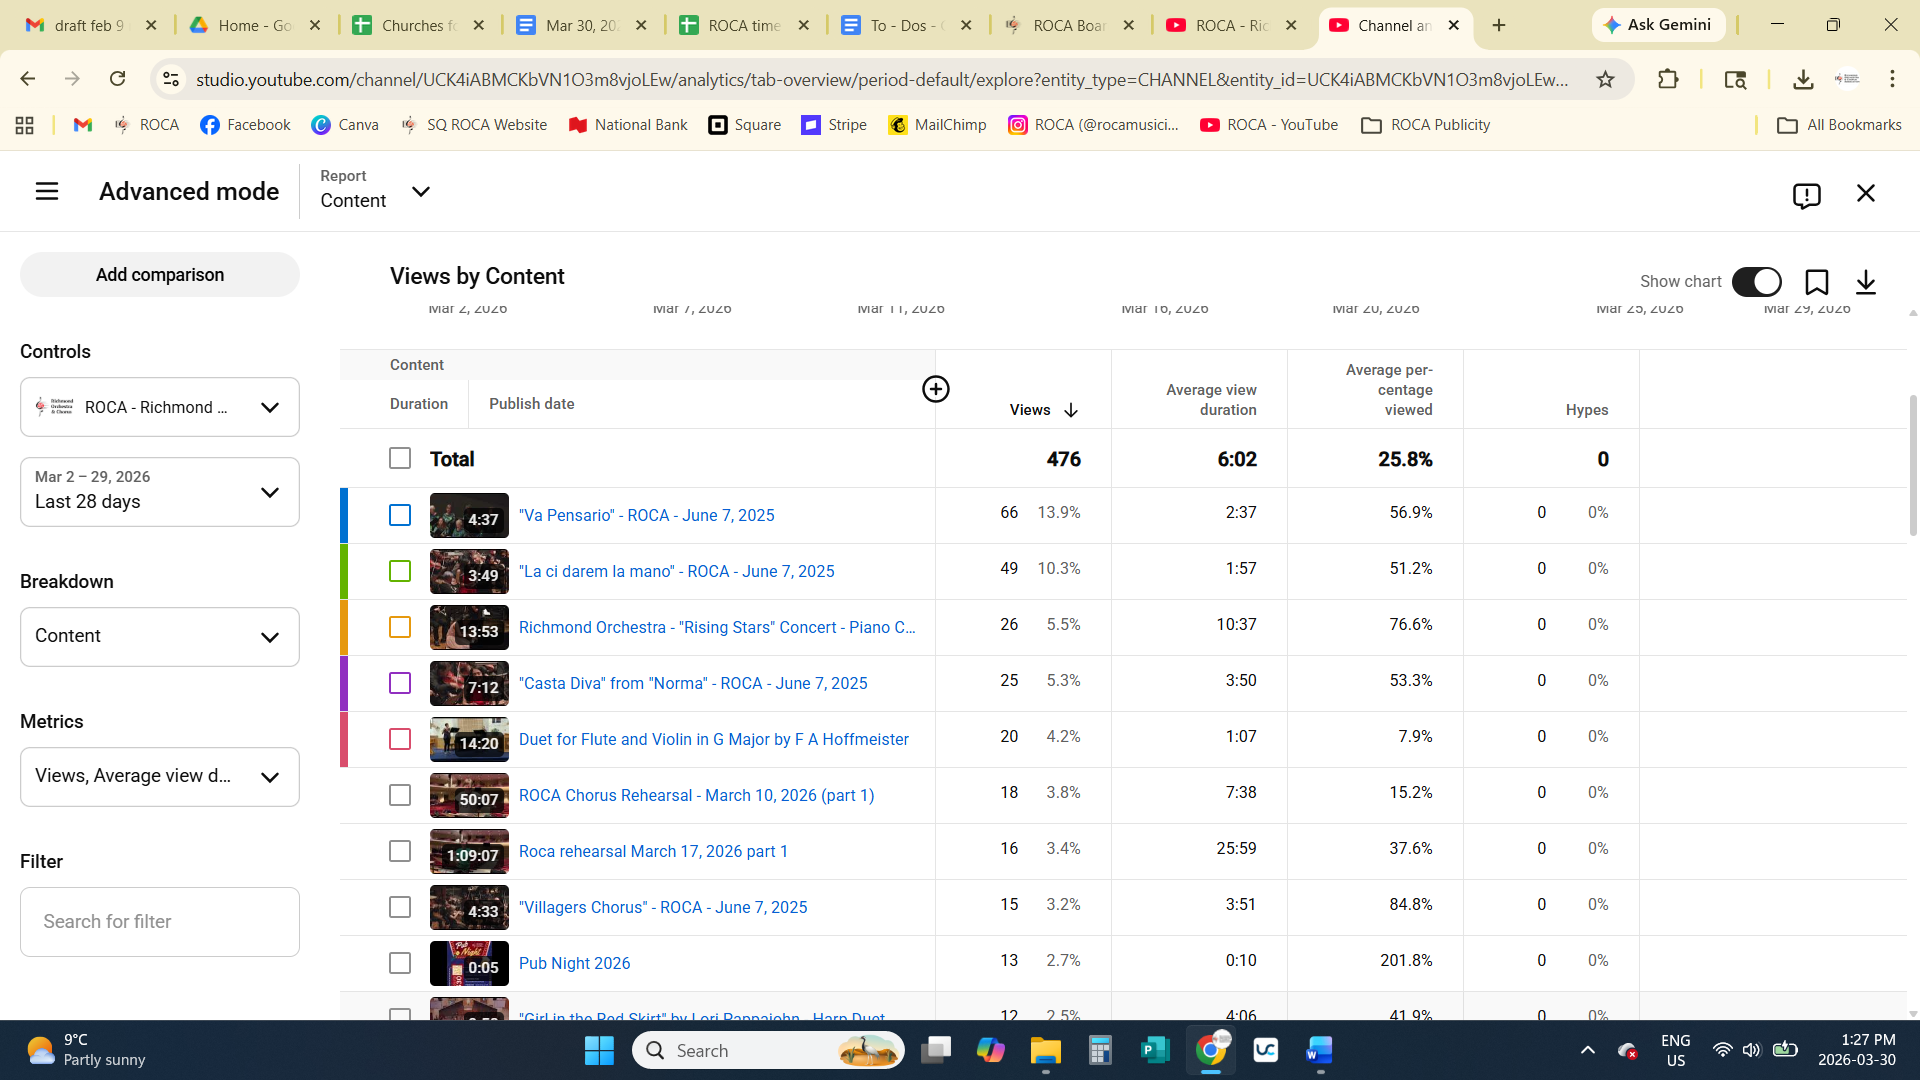The width and height of the screenshot is (1920, 1080).
Task: Close Advanced mode with the X icon
Action: click(x=1865, y=193)
